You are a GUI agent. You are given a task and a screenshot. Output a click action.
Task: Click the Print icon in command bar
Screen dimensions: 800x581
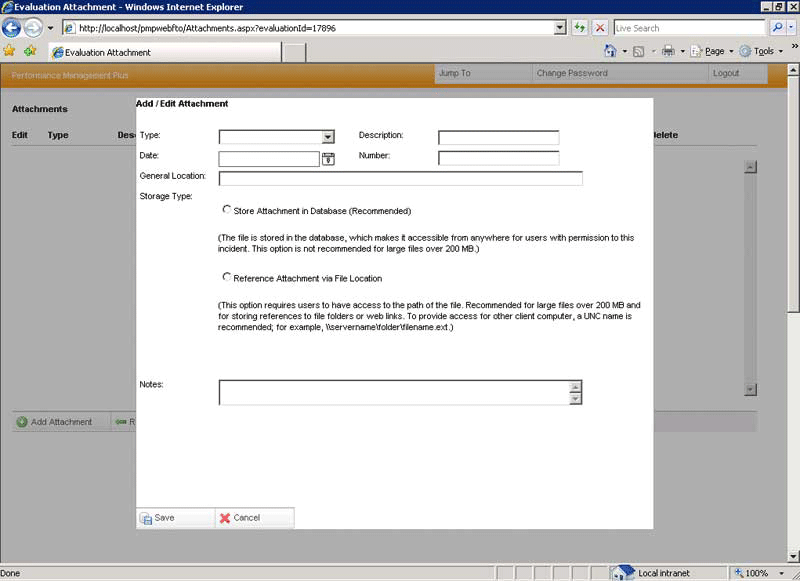click(x=668, y=51)
